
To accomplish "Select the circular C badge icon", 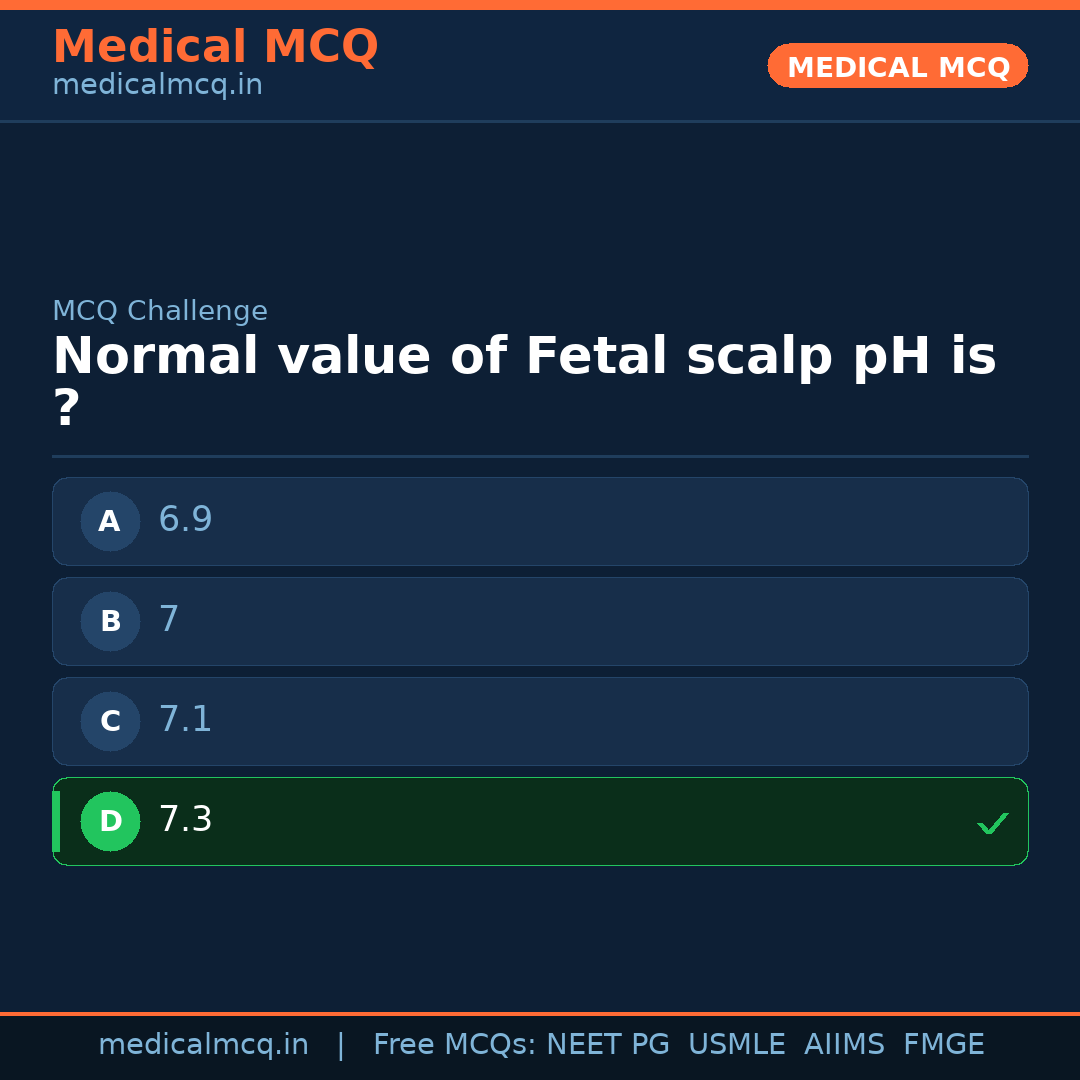I will pos(110,721).
